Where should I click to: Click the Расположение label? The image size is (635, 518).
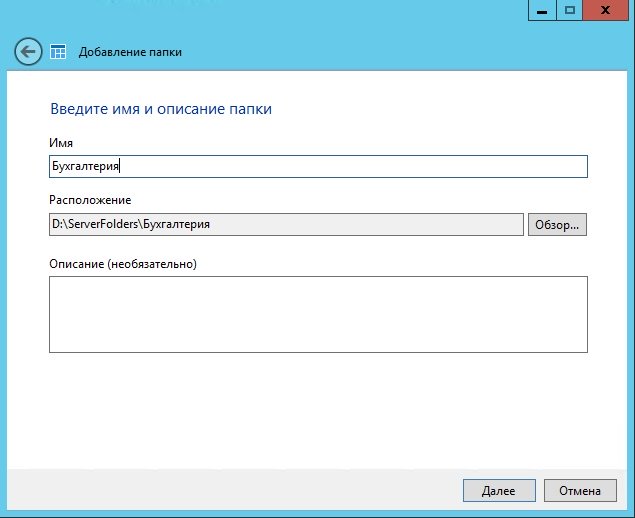coord(90,200)
